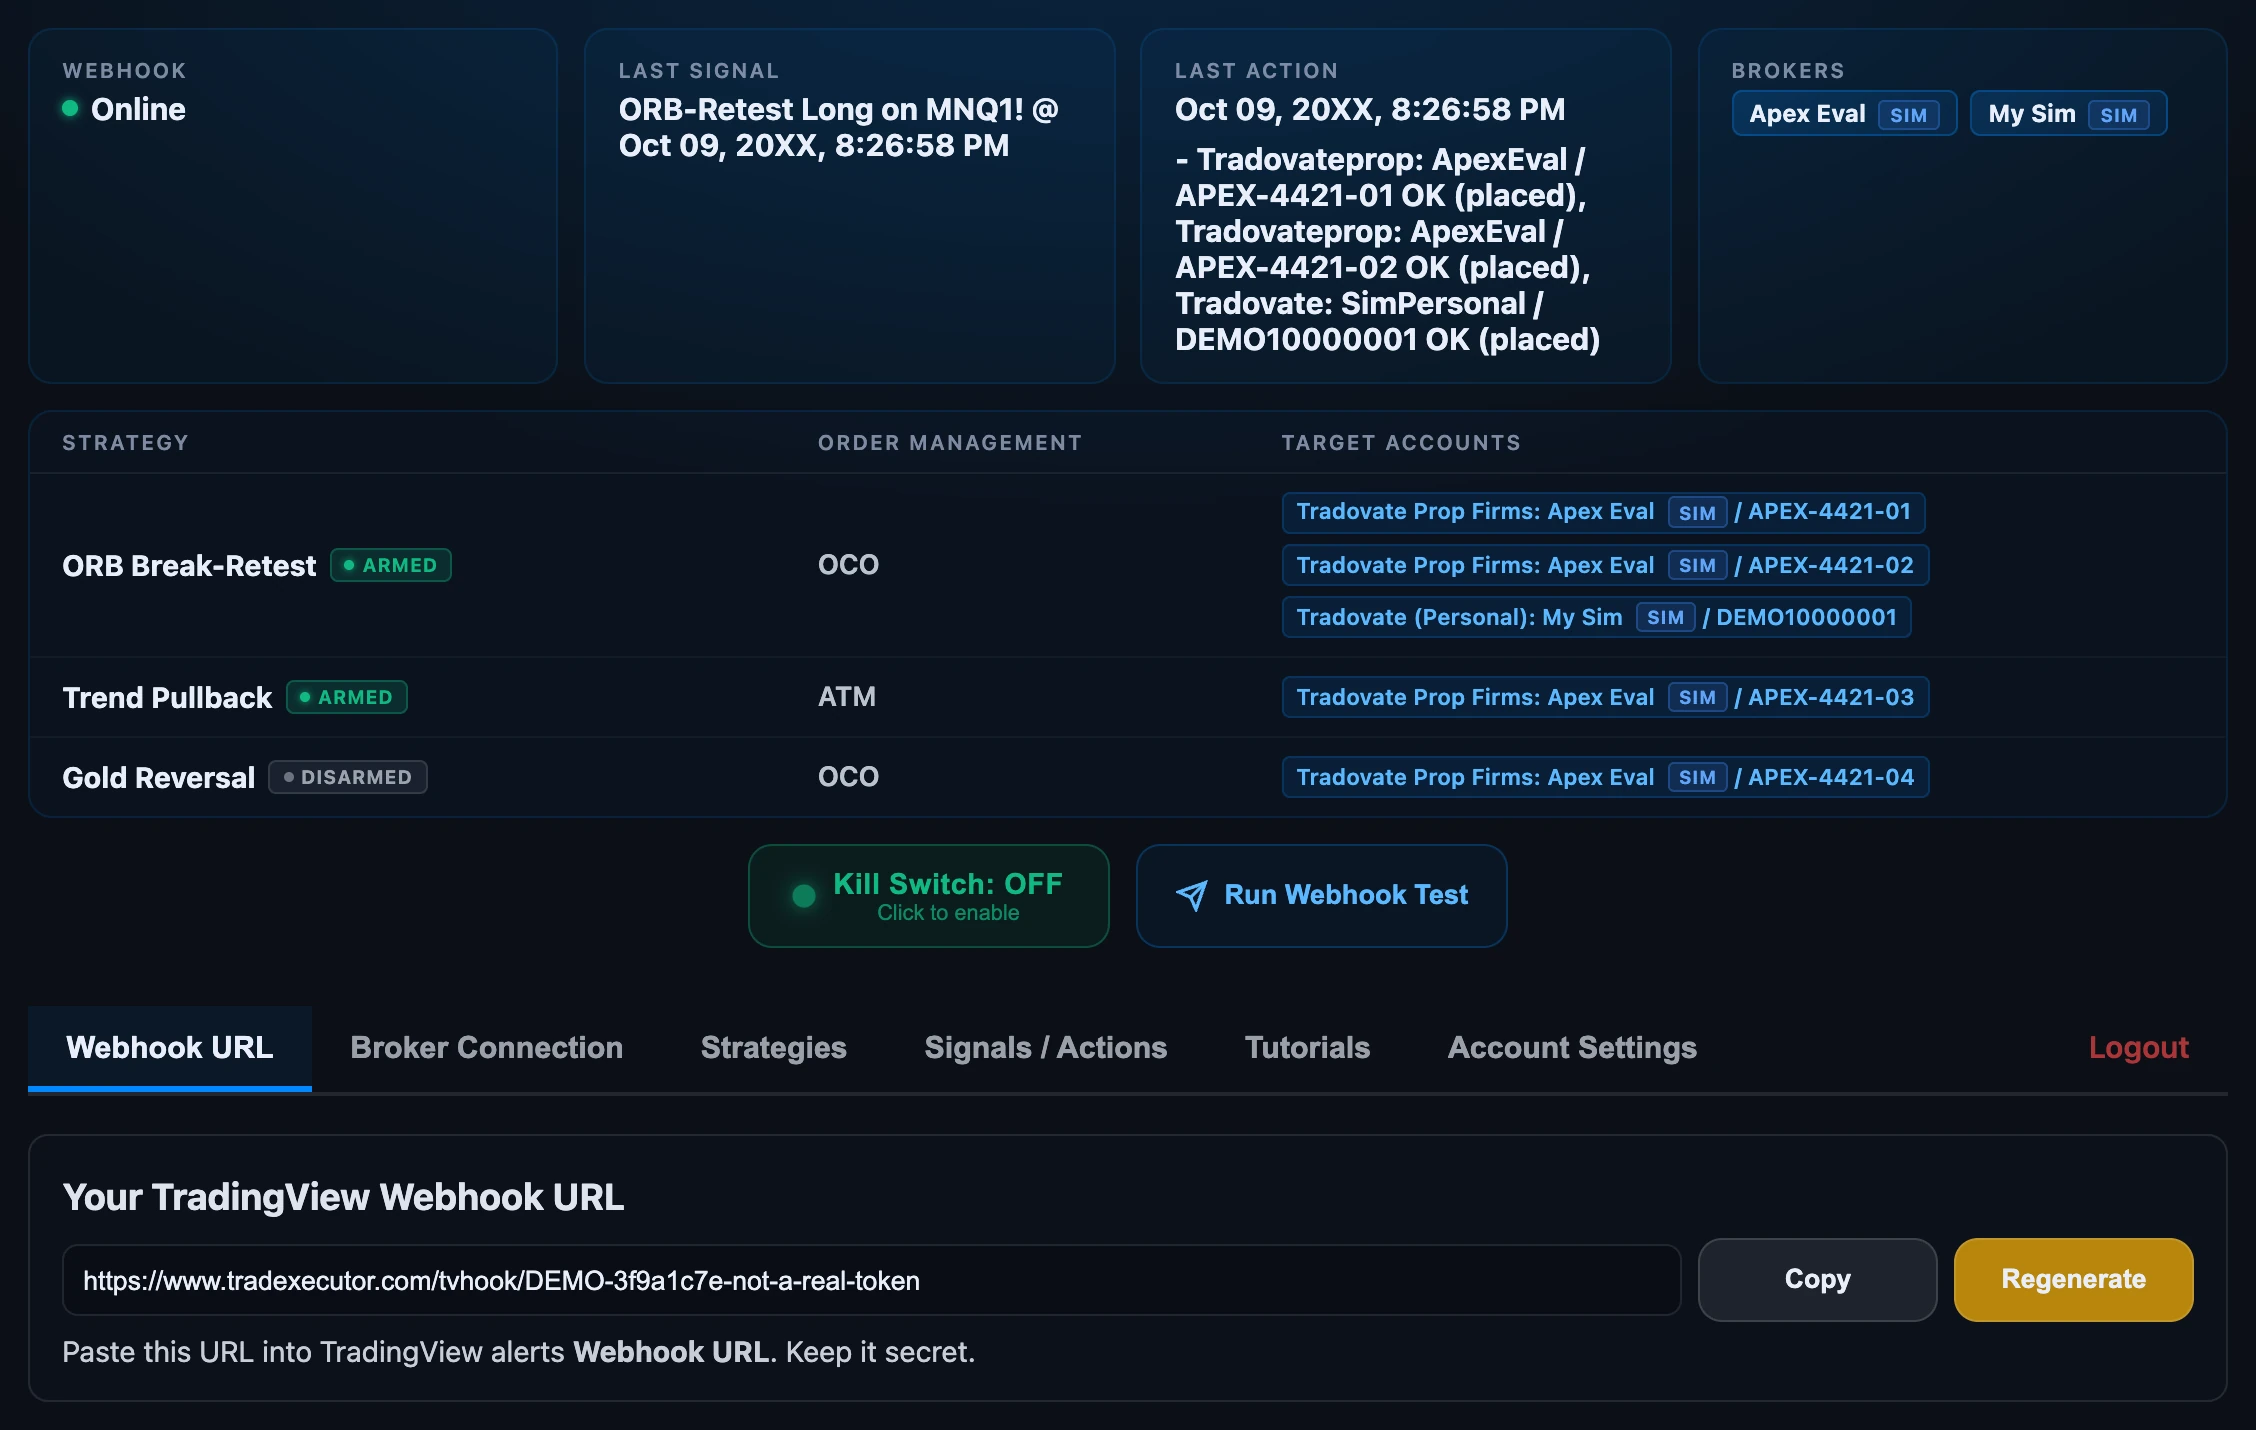Click OCO value in ORB Break-Retest row

pyautogui.click(x=848, y=564)
